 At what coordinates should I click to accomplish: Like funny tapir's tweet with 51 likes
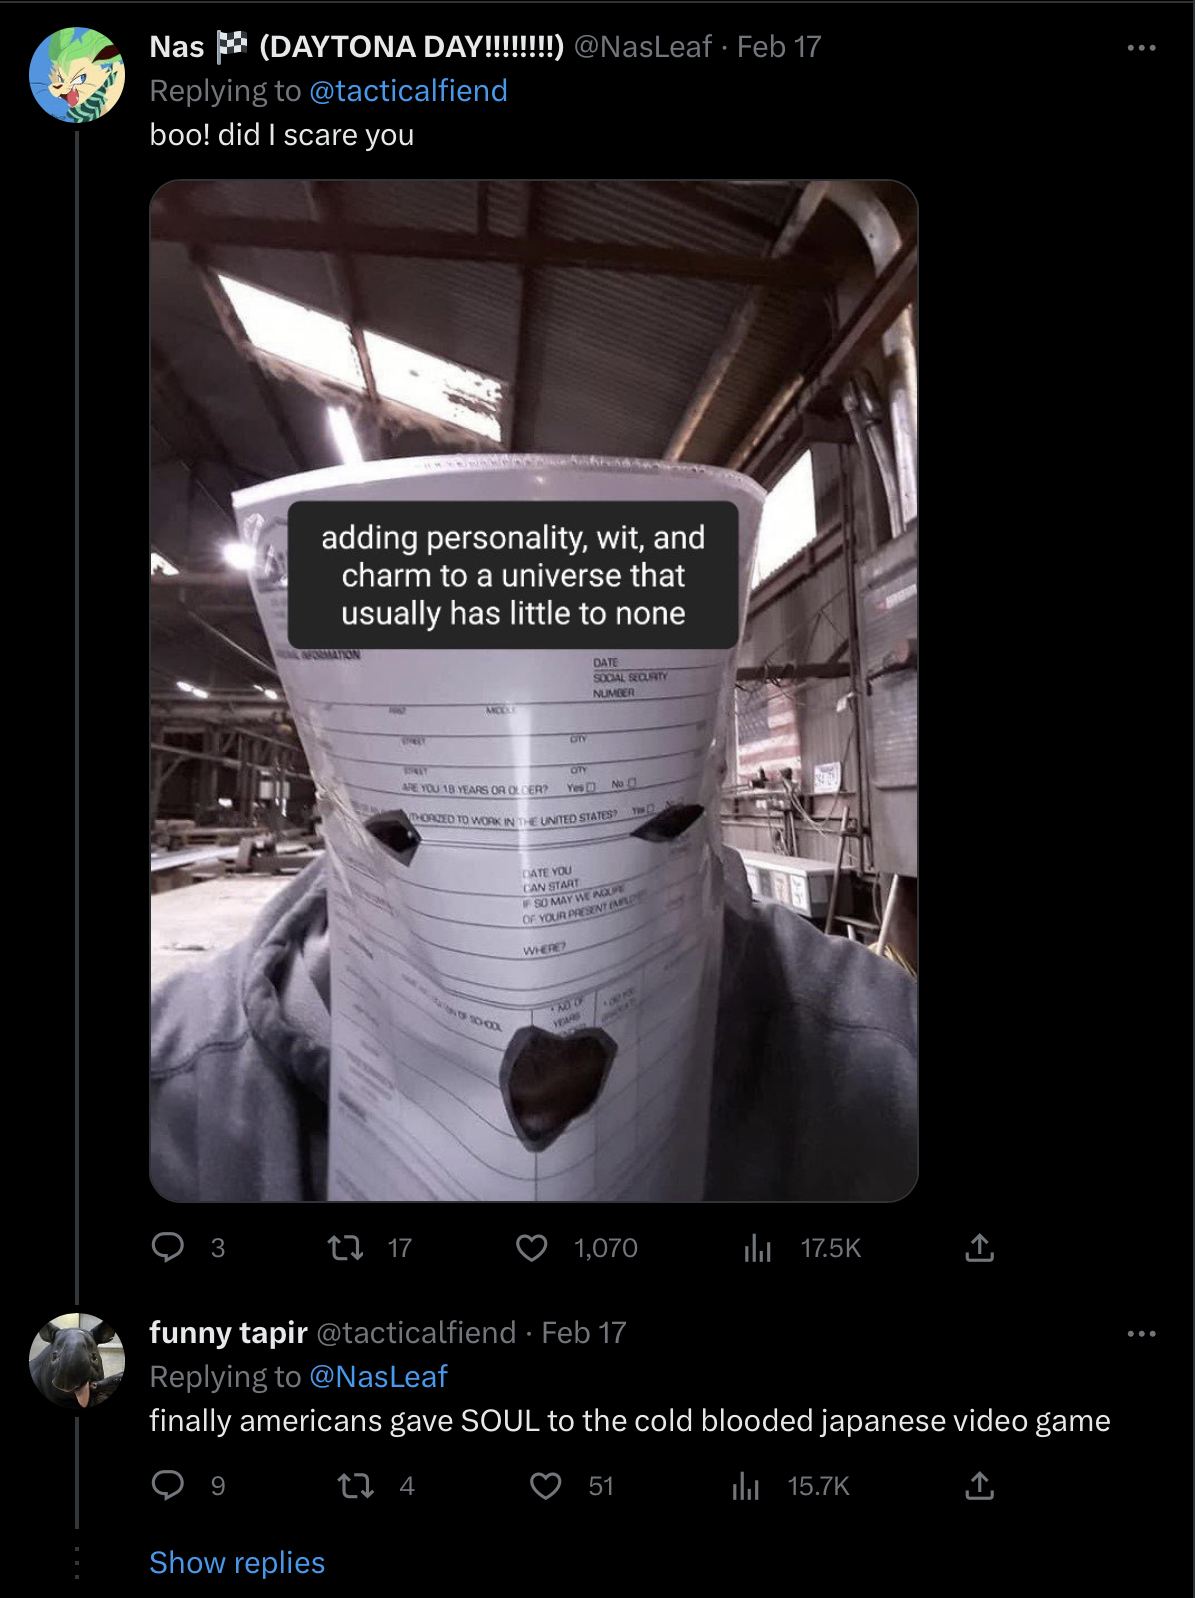pyautogui.click(x=546, y=1485)
